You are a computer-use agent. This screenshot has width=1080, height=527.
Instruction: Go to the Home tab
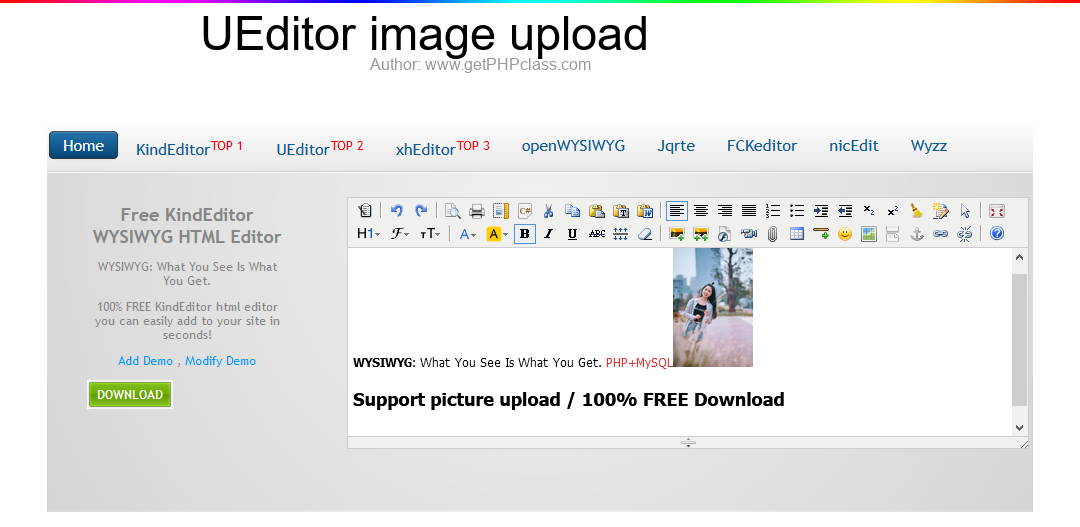pos(83,145)
